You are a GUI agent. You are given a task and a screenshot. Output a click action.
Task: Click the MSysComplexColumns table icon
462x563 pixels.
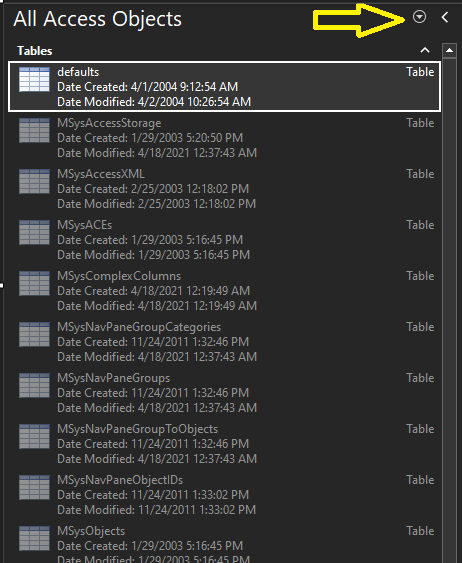(x=34, y=283)
